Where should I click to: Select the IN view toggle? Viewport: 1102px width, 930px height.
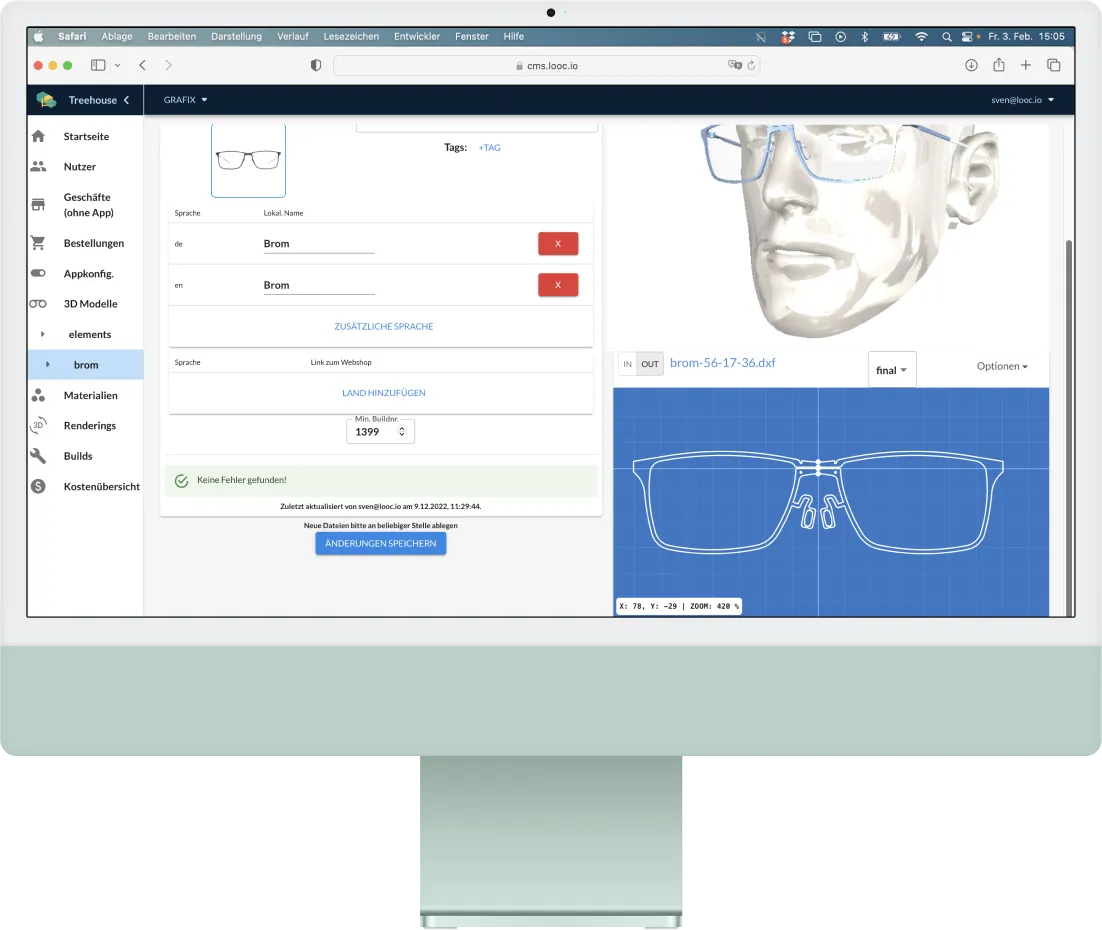pos(628,364)
